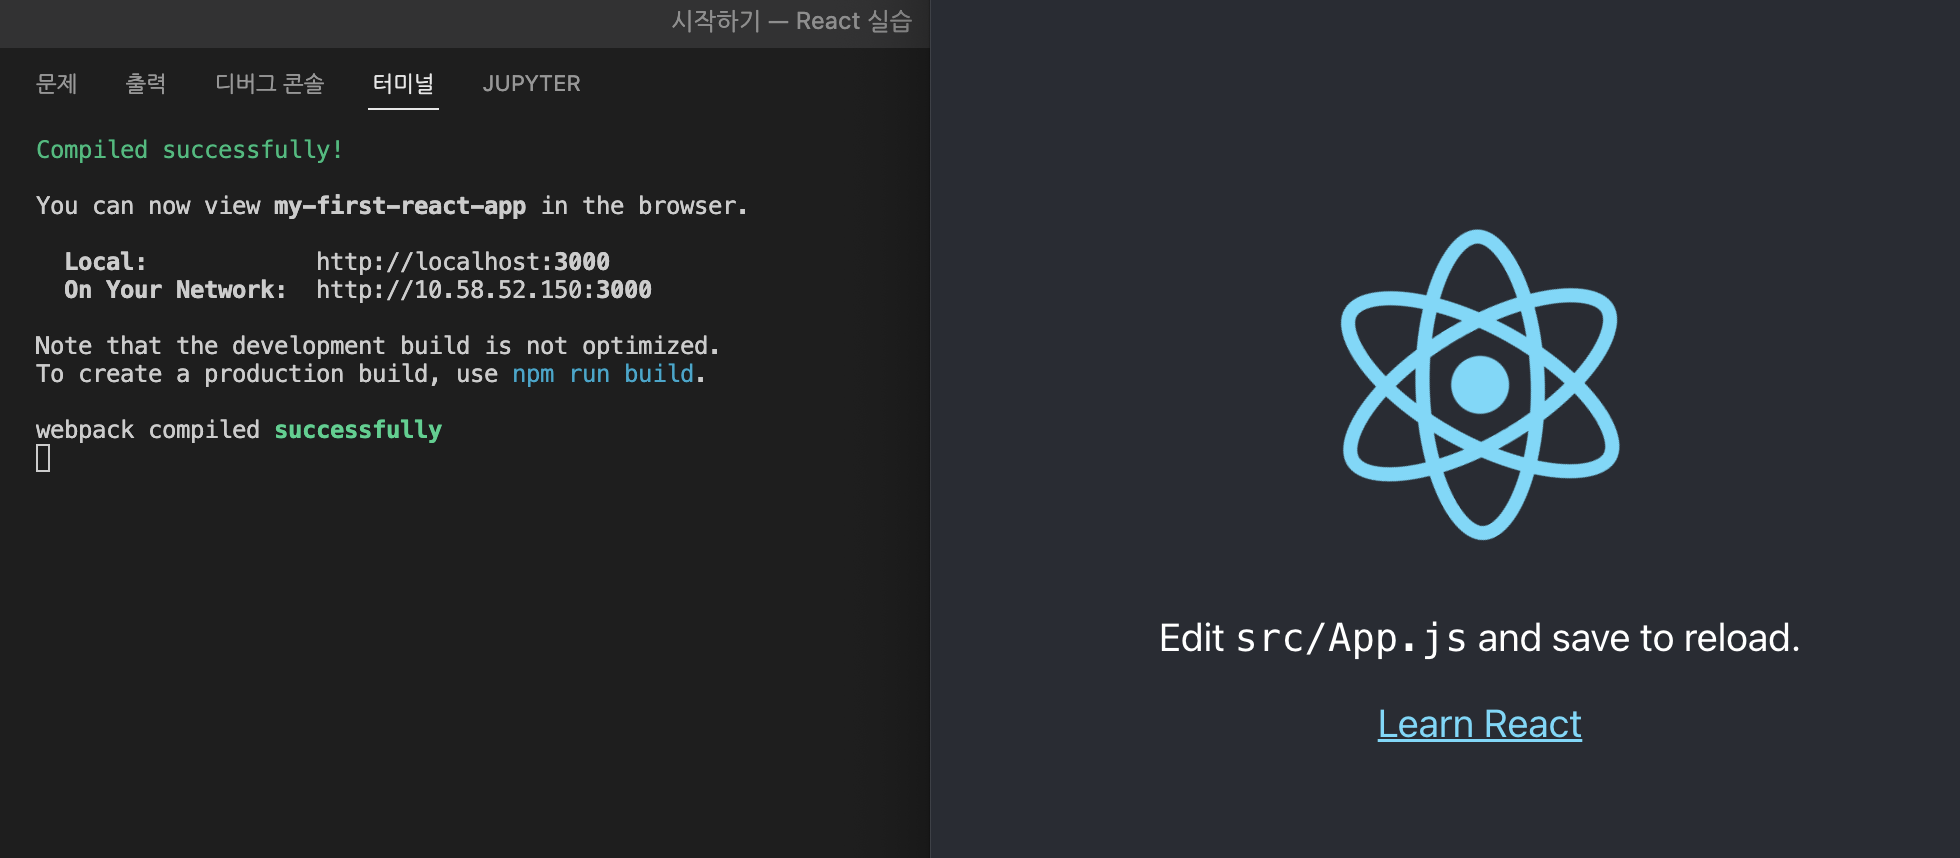Image resolution: width=1960 pixels, height=858 pixels.
Task: Switch to the 출력 (Output) tab
Action: [x=146, y=84]
